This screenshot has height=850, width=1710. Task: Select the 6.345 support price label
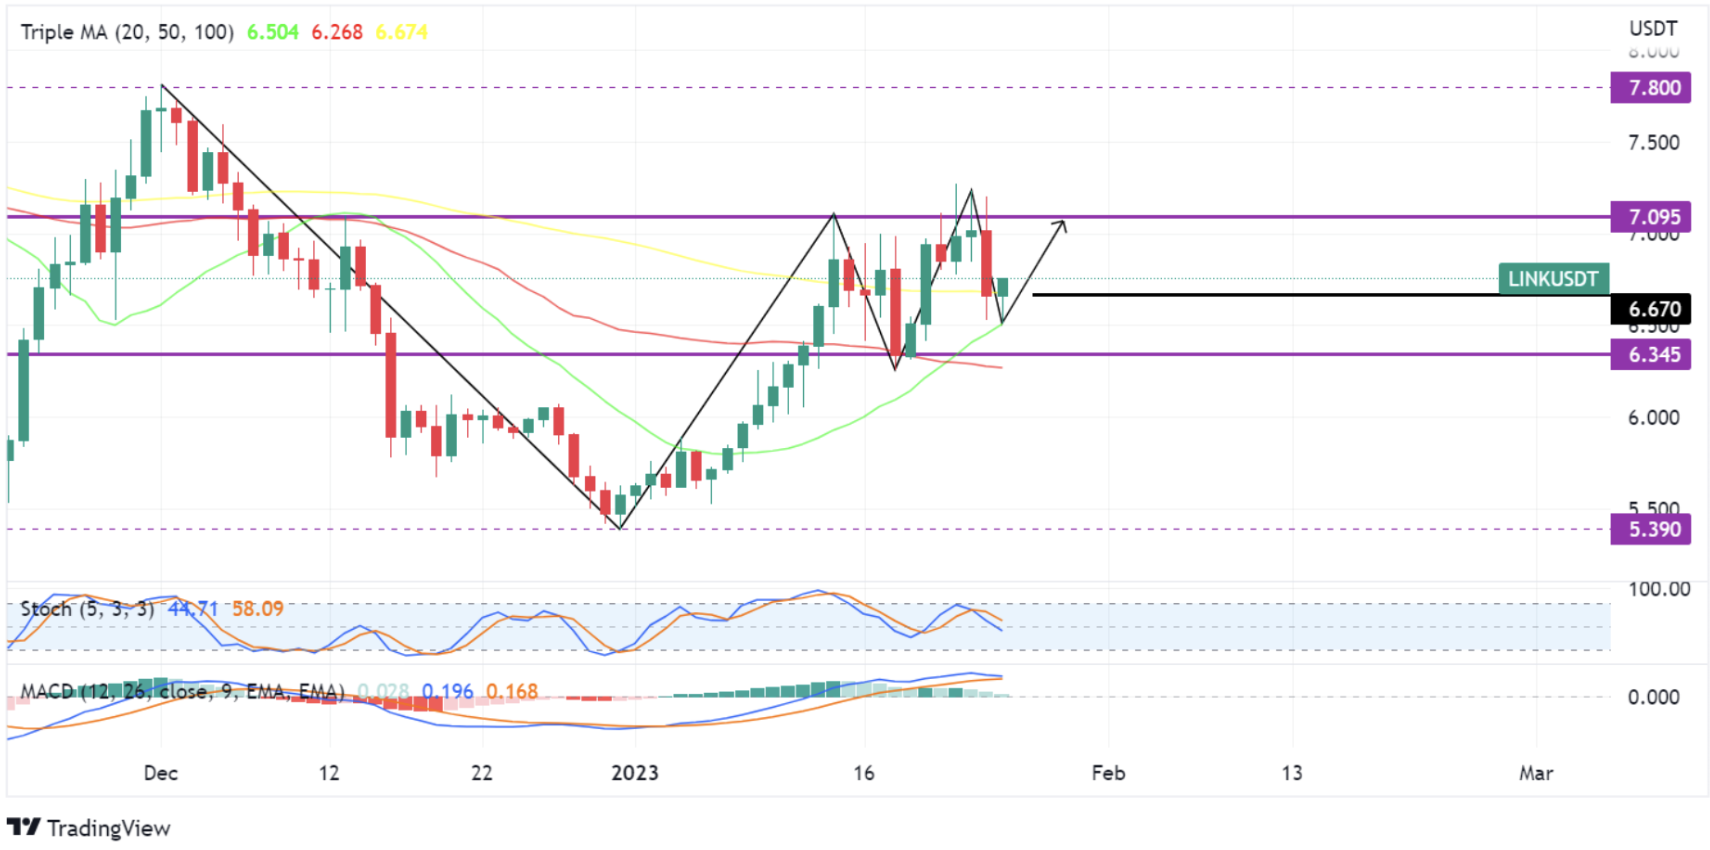[1650, 355]
